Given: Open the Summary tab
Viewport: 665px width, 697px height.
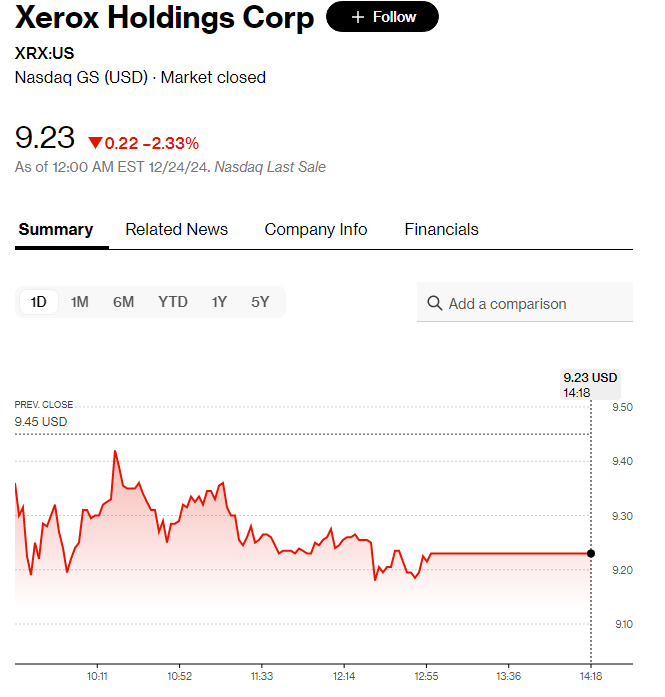Looking at the screenshot, I should point(56,229).
